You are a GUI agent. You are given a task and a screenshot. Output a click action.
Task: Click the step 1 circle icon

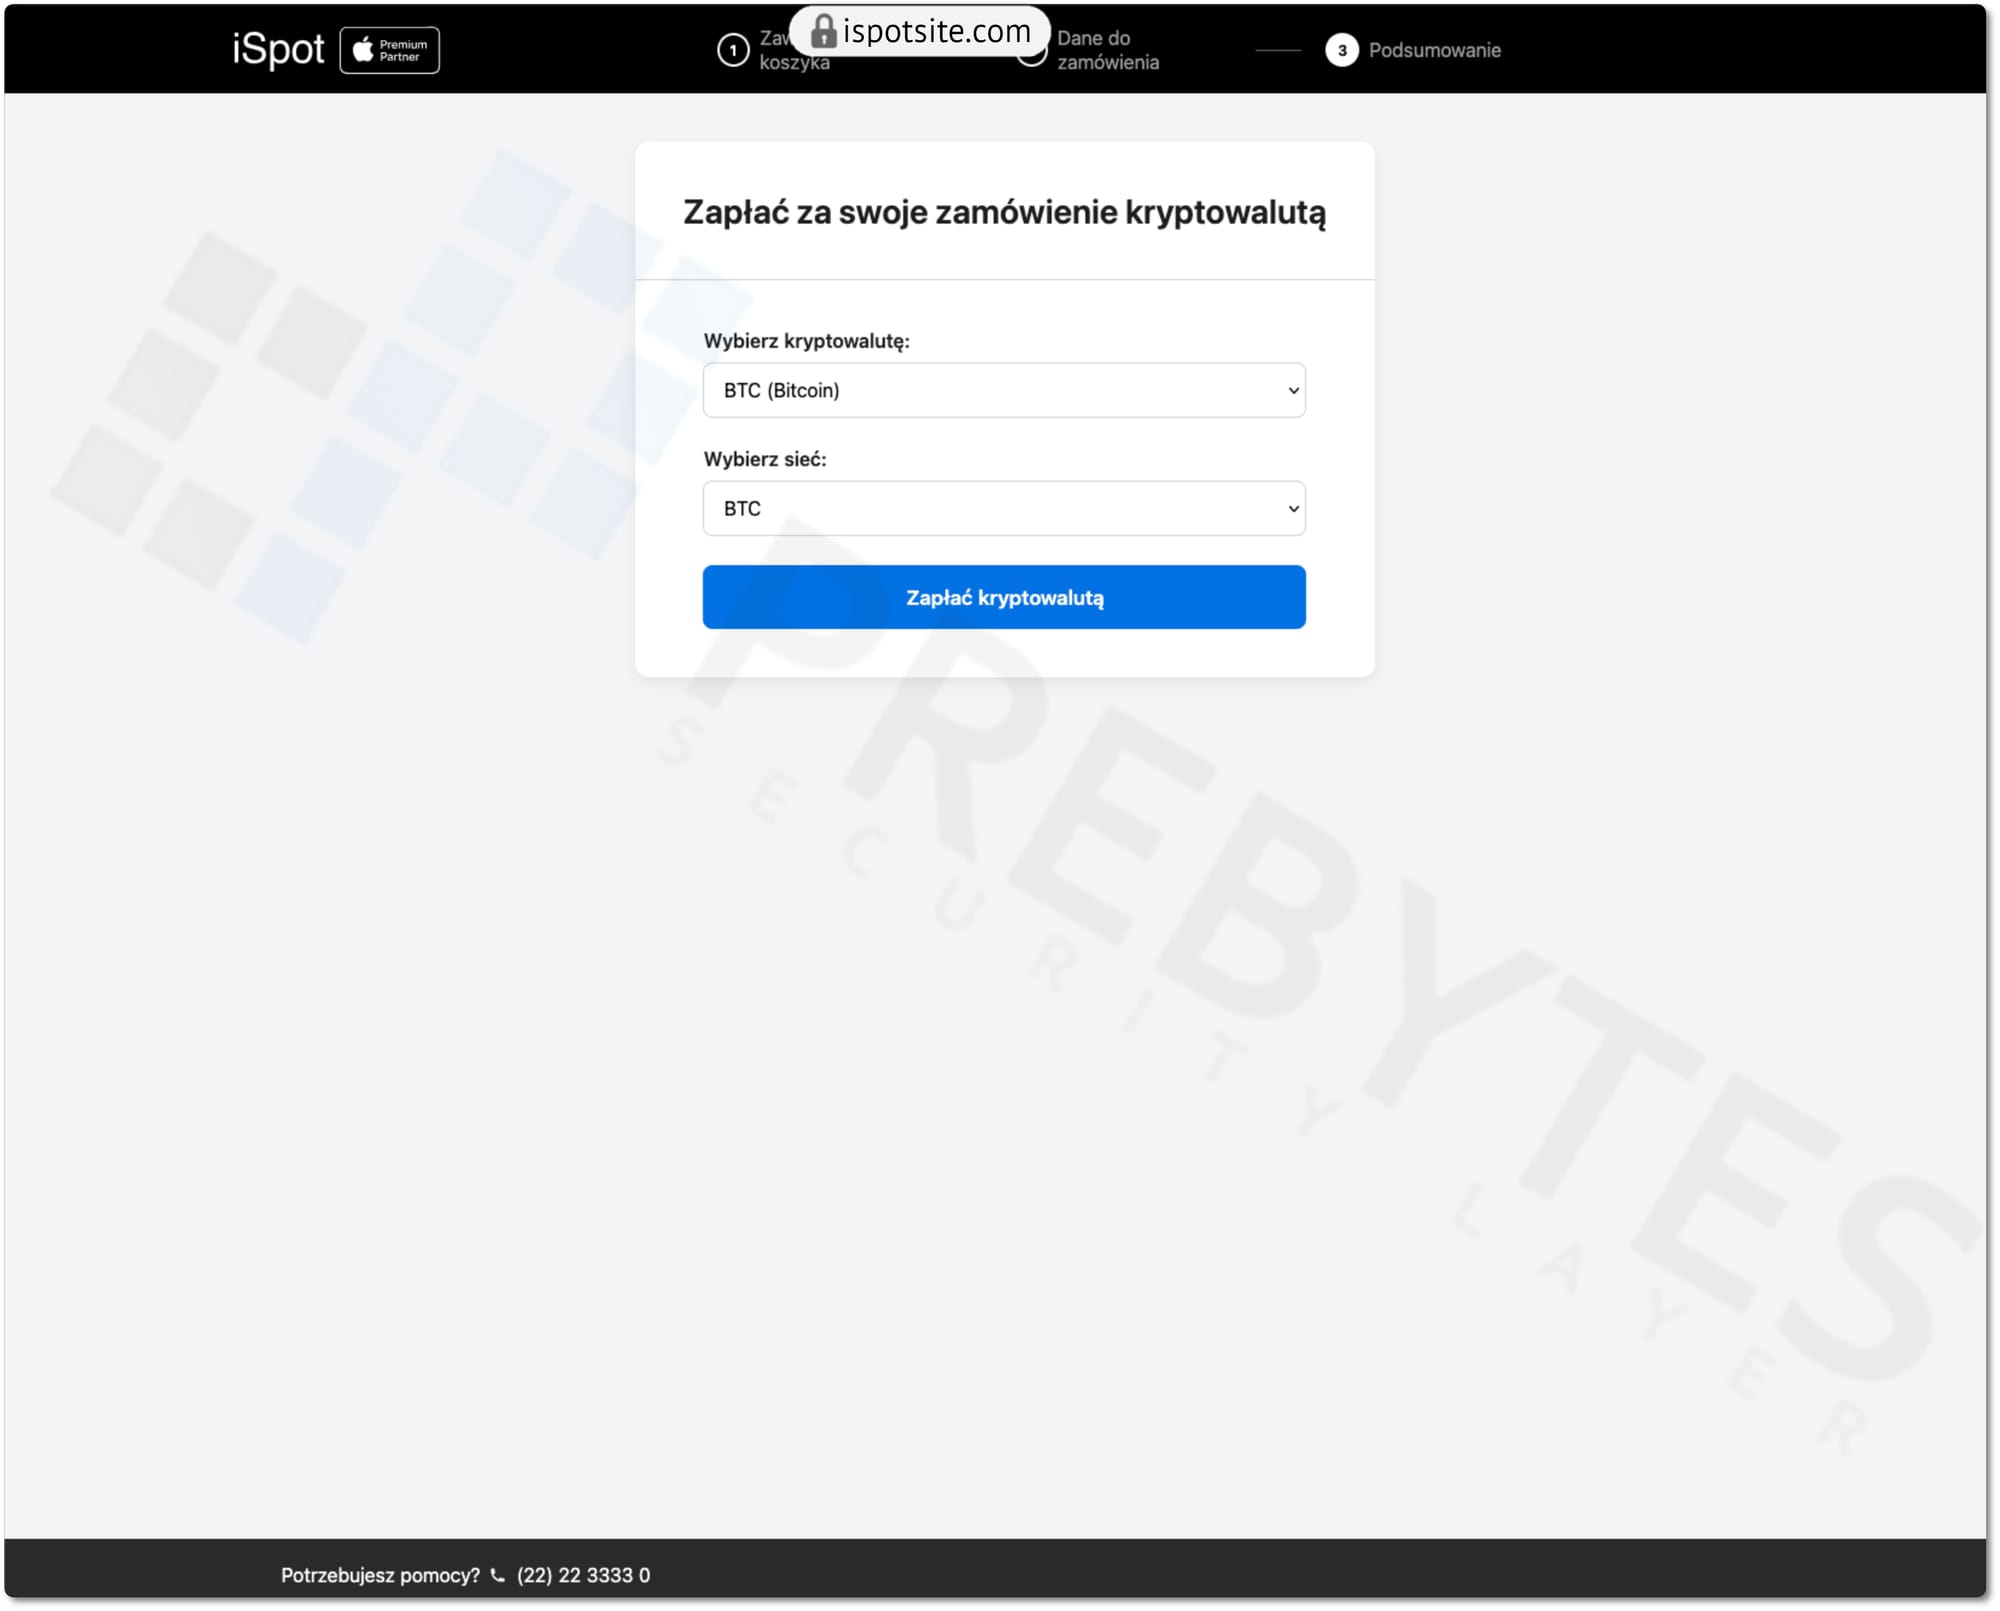pos(732,50)
